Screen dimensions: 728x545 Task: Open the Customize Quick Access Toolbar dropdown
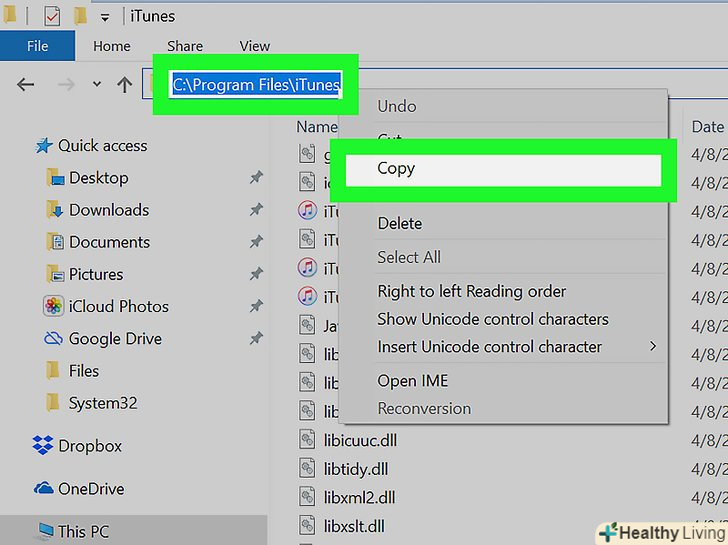point(105,18)
